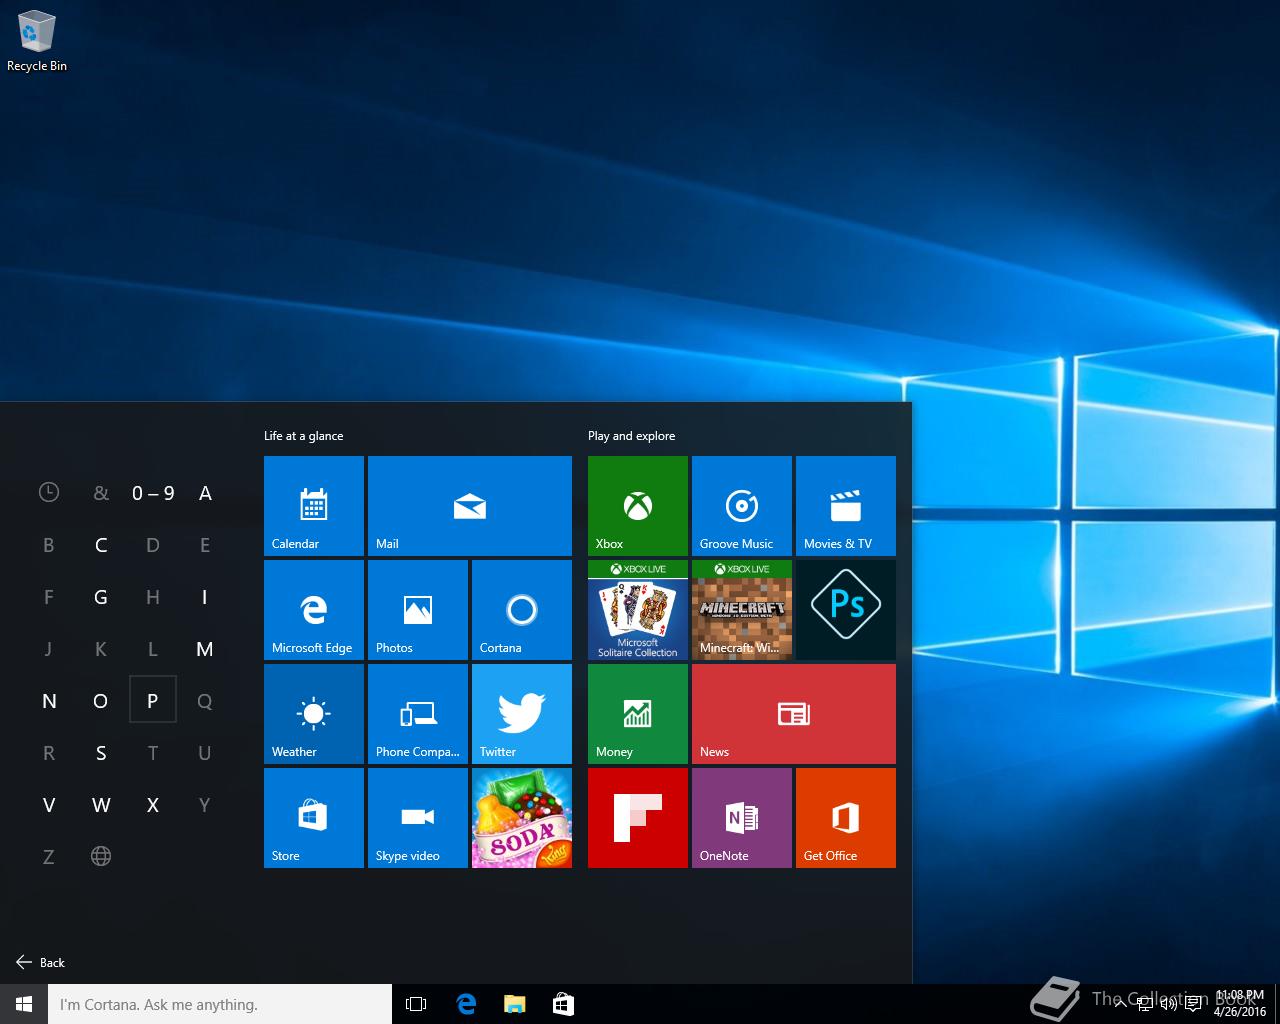Select the Life at a glance heading
Screen dimensions: 1280x1024
(x=303, y=436)
